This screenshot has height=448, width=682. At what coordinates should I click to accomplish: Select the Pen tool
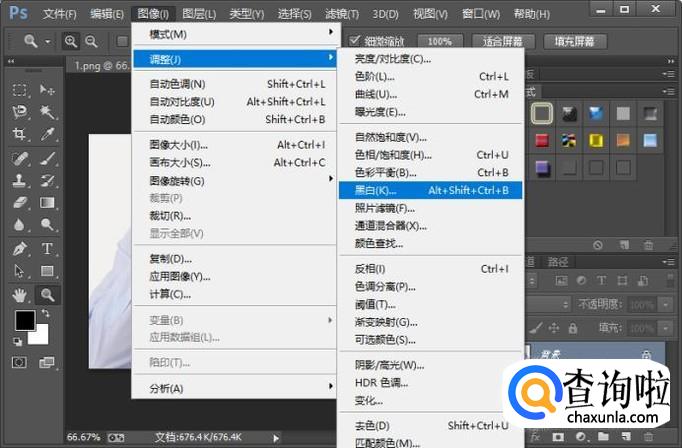pyautogui.click(x=19, y=249)
